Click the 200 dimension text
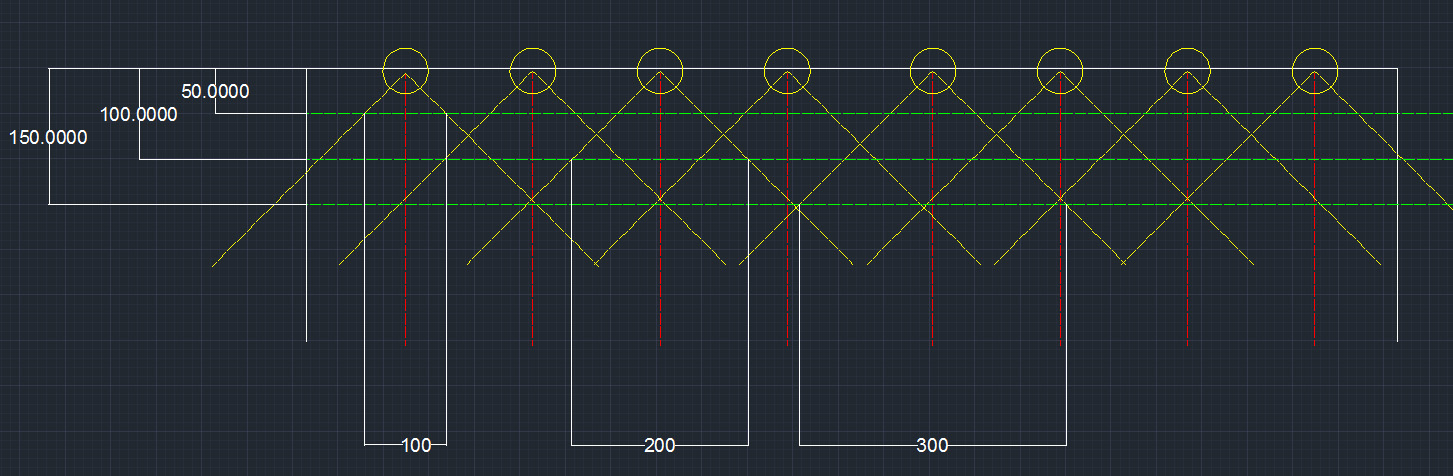 [660, 445]
